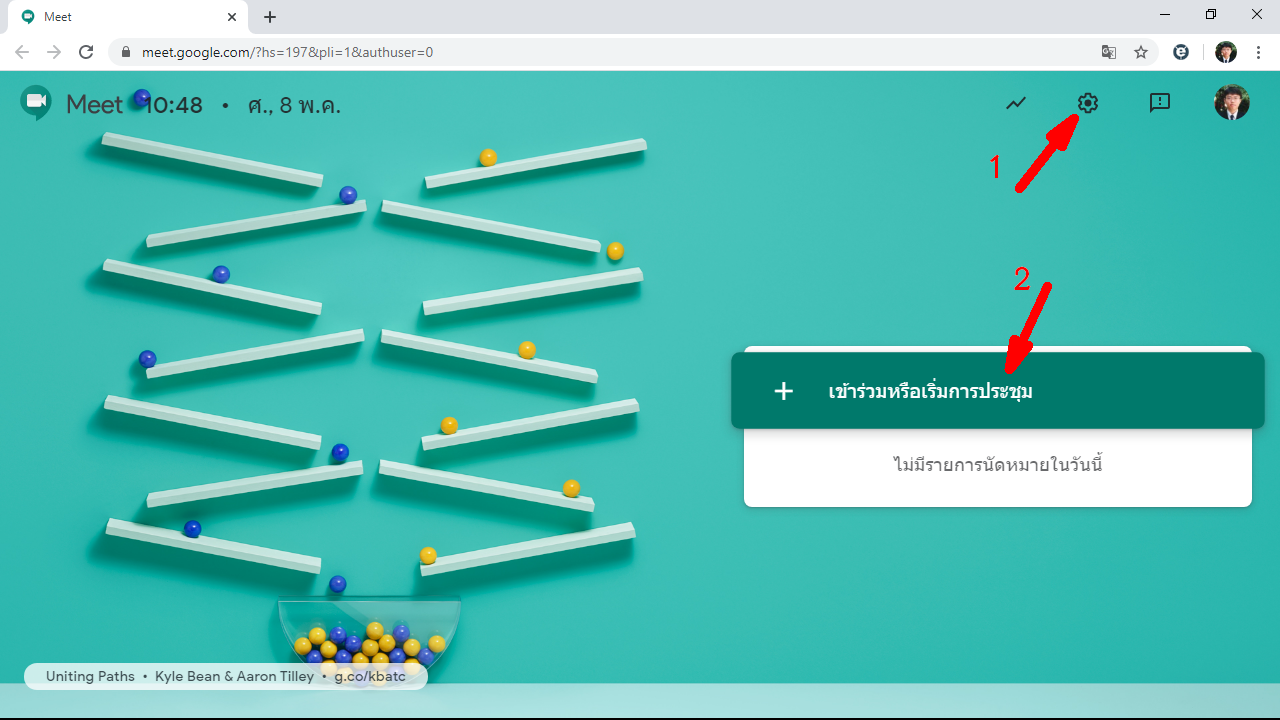Viewport: 1280px width, 720px height.
Task: Select the Meet browser tab
Action: [120, 17]
